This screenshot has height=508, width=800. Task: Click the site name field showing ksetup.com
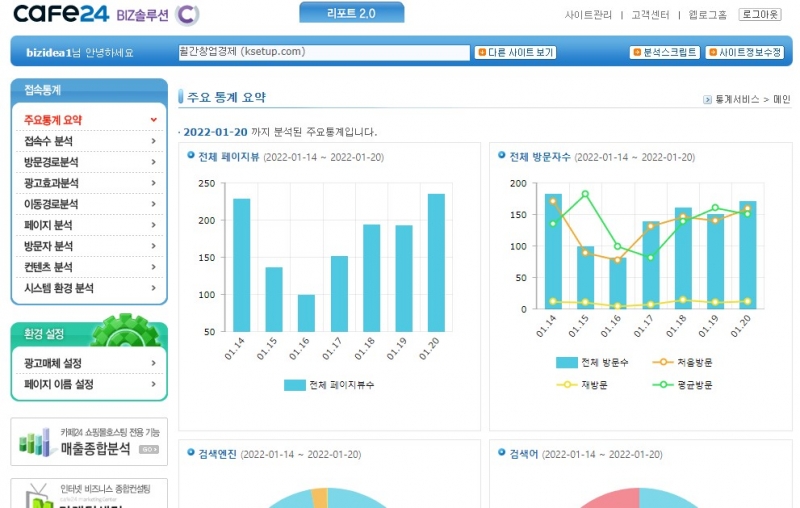[x=324, y=52]
